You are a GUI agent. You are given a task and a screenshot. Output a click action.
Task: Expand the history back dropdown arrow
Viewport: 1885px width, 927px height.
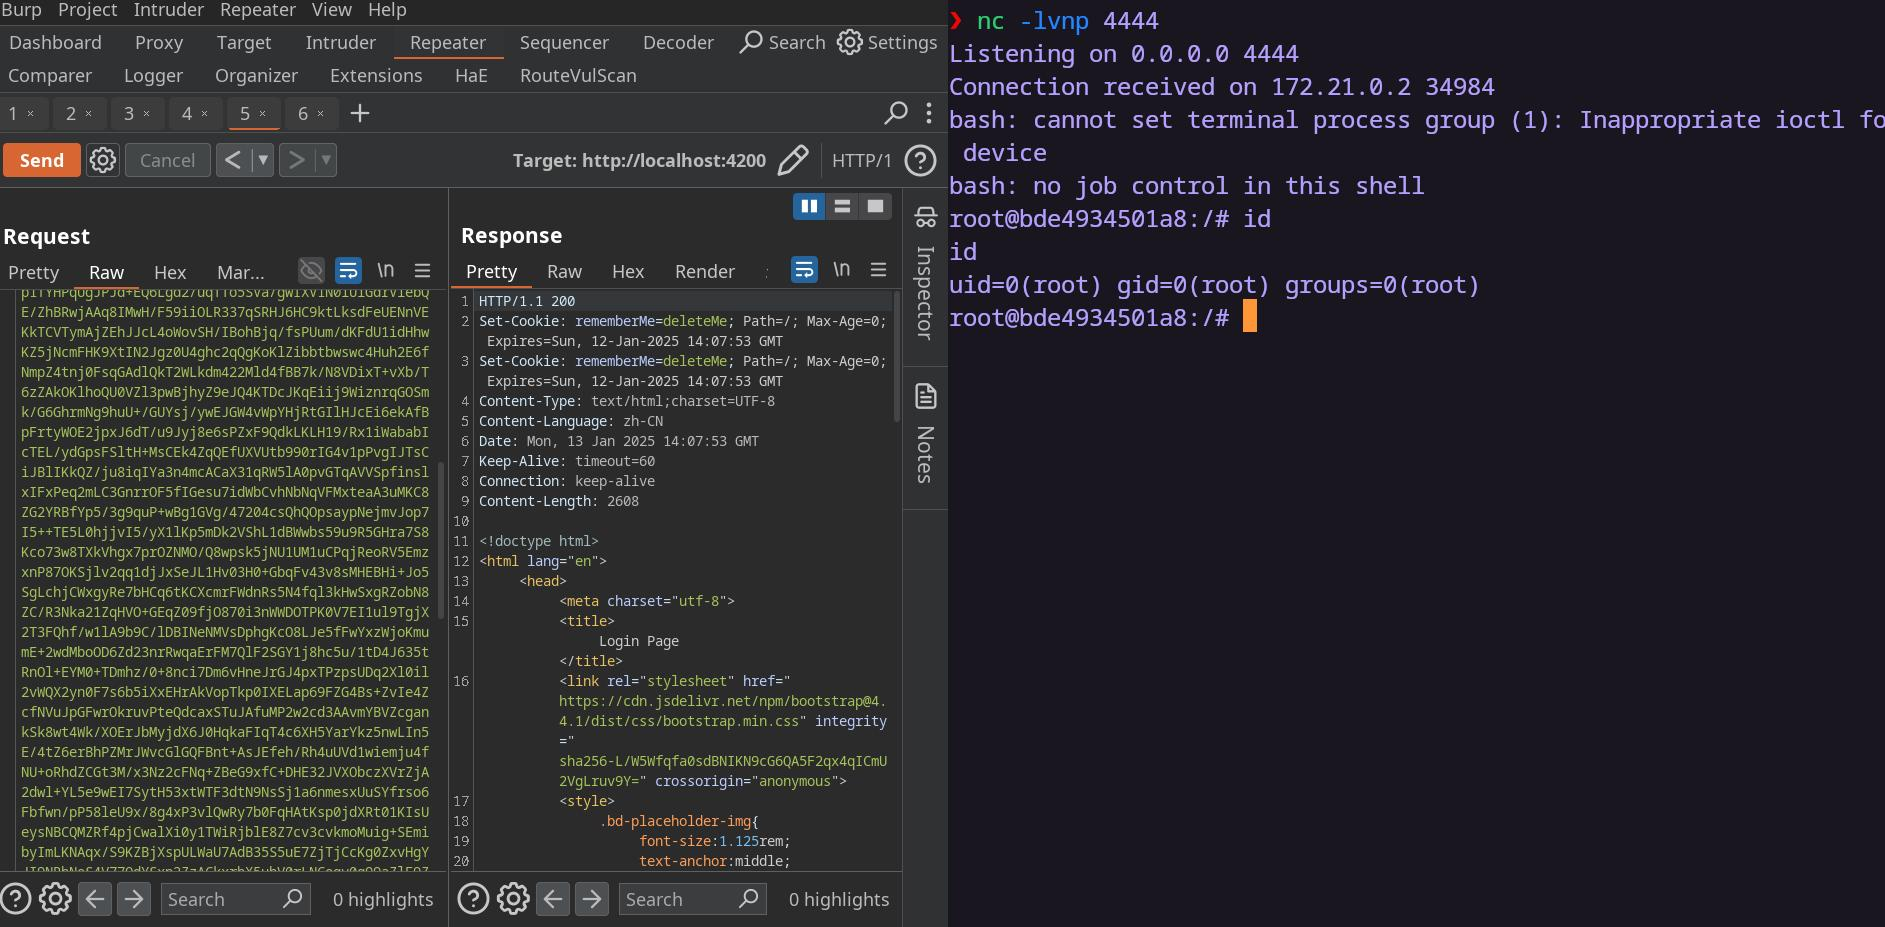coord(263,160)
